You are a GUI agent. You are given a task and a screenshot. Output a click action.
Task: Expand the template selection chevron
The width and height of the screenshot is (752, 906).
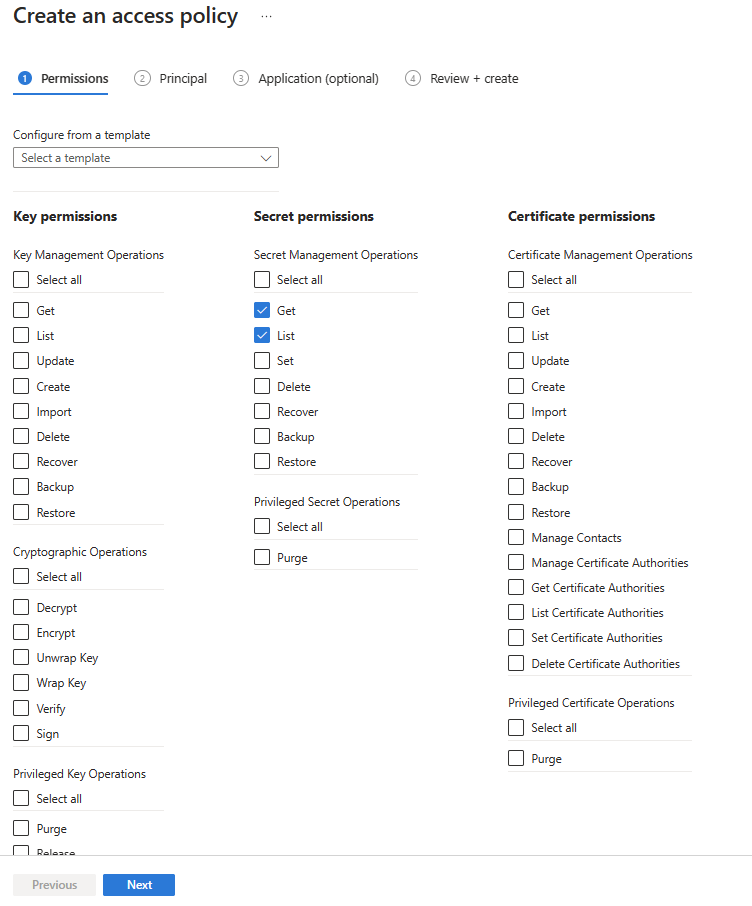point(266,157)
